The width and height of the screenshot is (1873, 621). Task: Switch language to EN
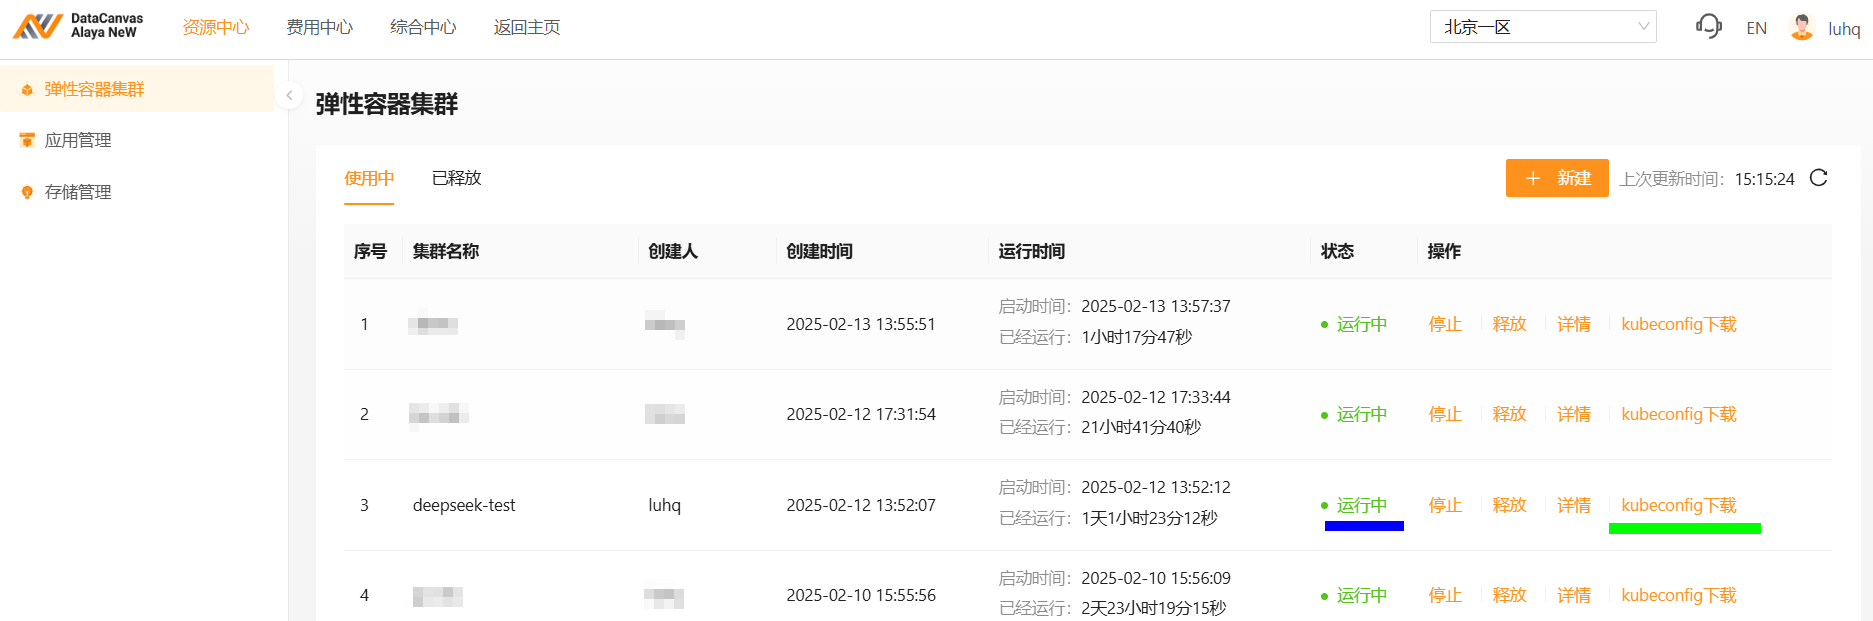coord(1756,28)
